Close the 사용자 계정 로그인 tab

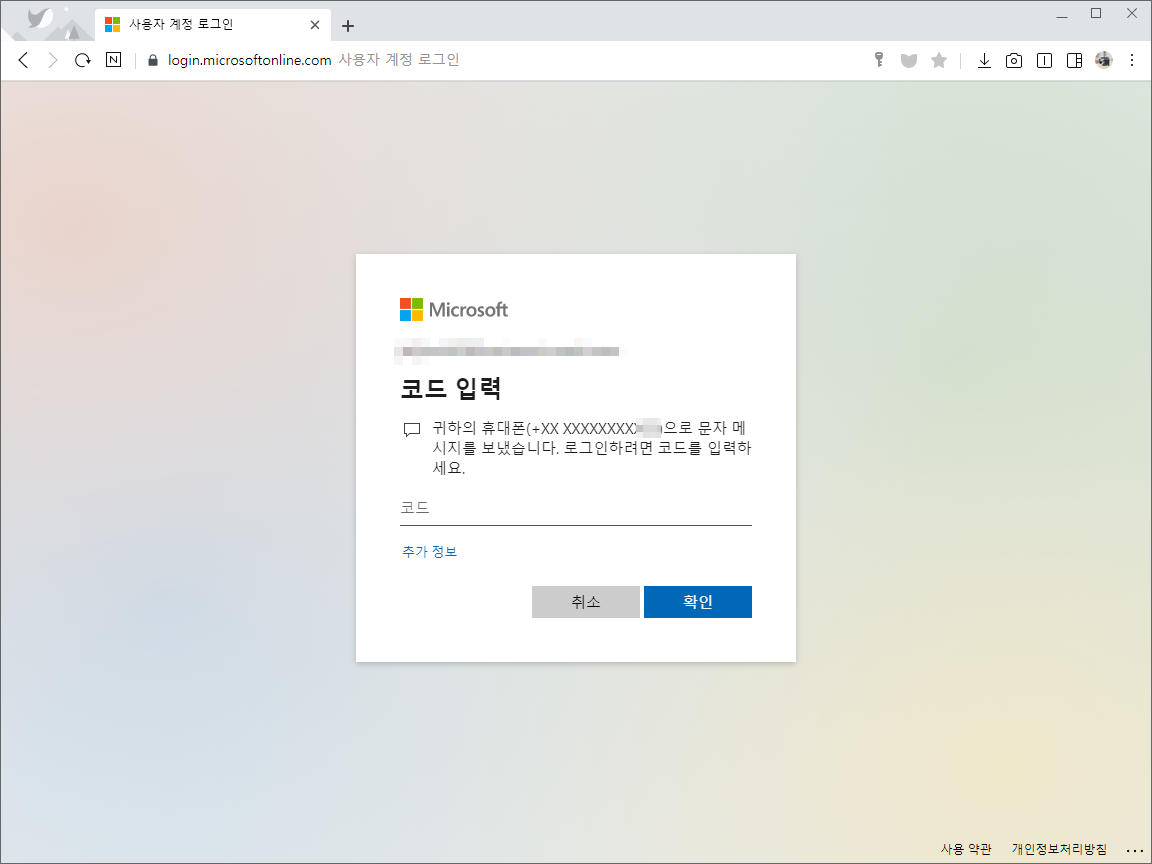315,25
